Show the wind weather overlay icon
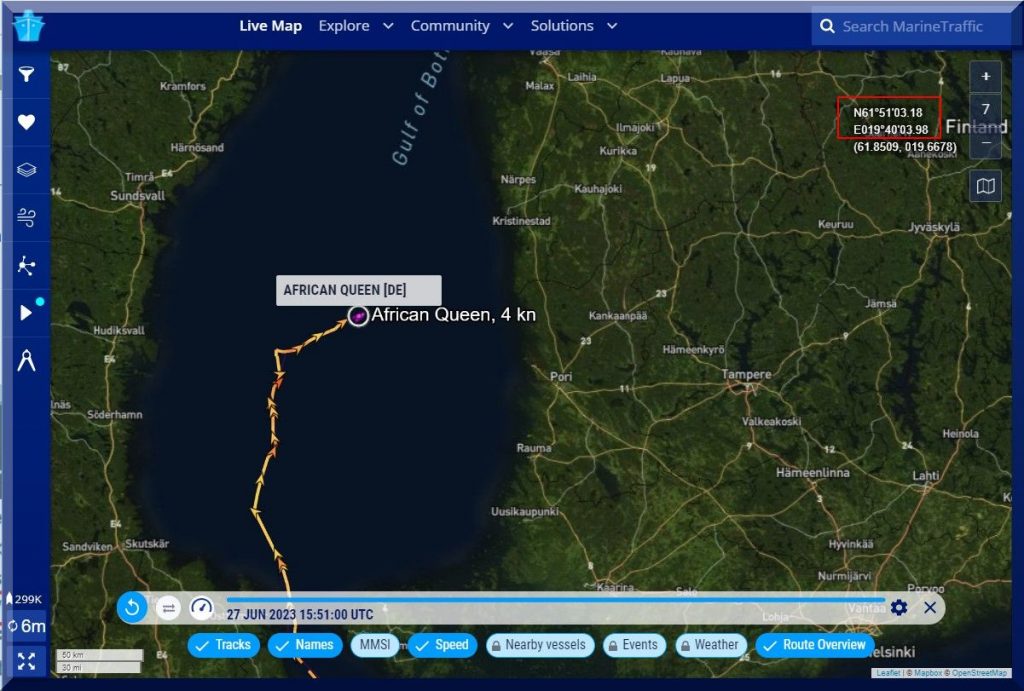1024x691 pixels. pyautogui.click(x=27, y=217)
